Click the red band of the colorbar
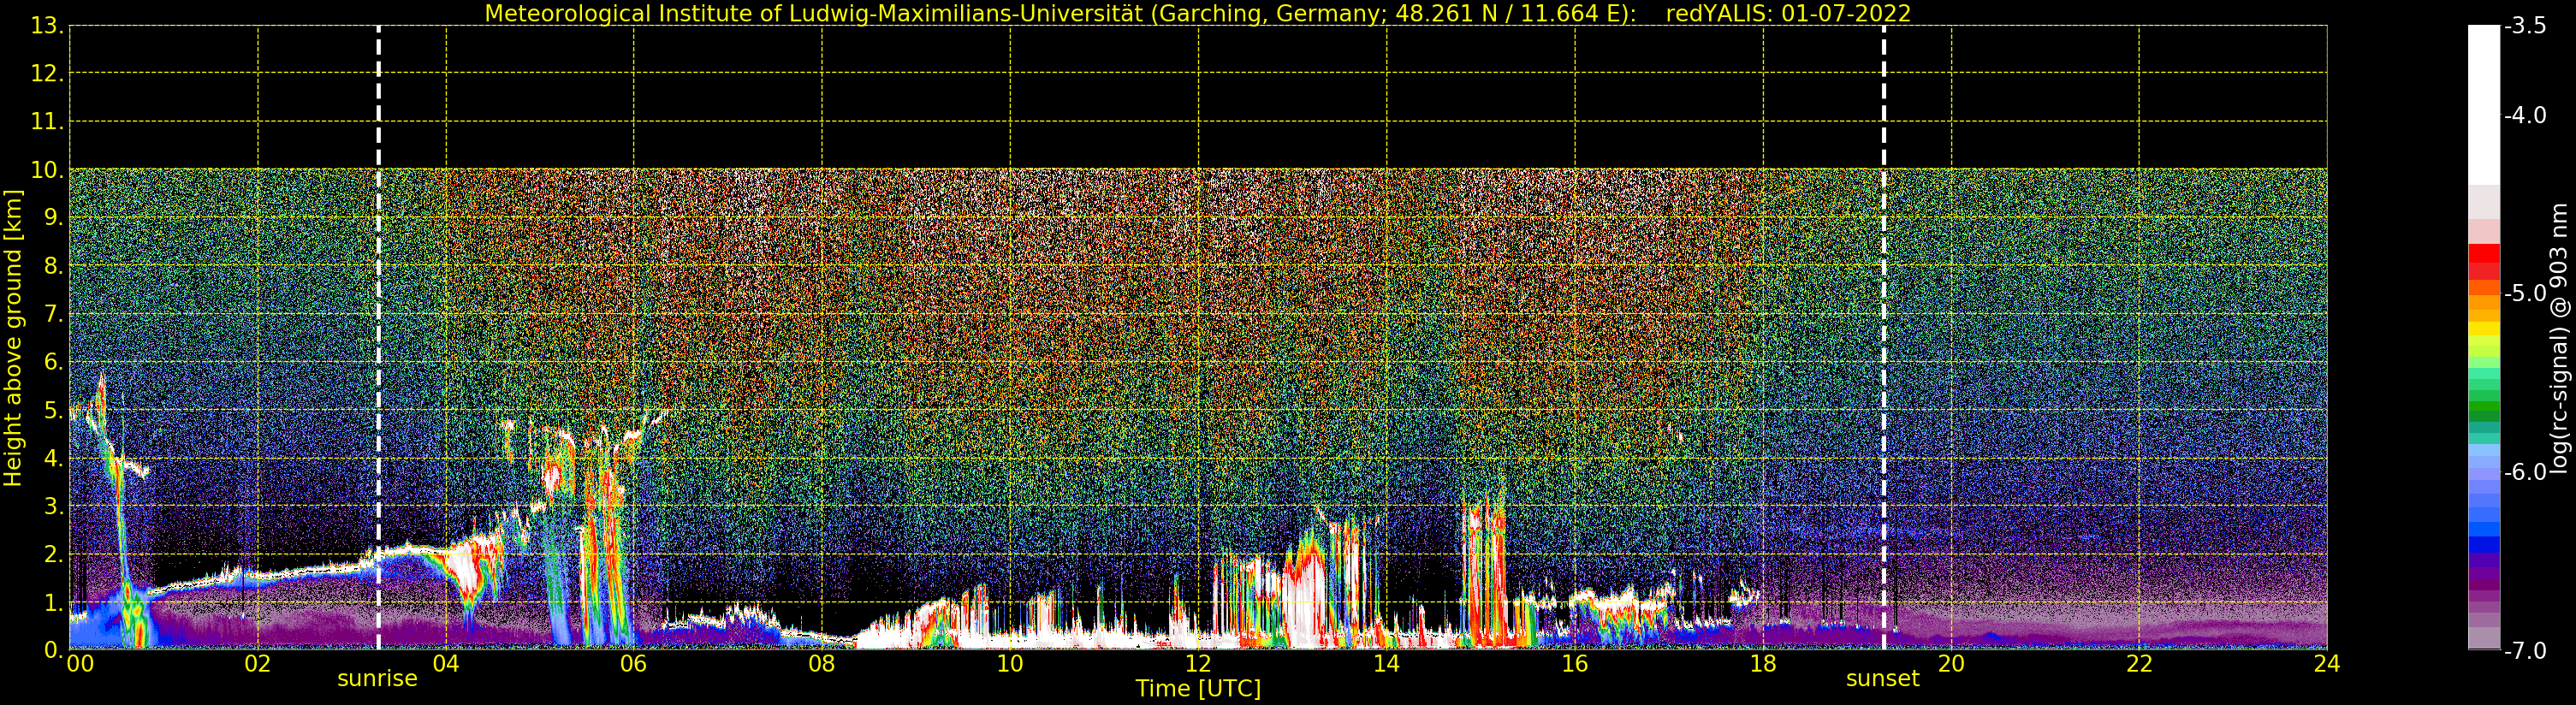2576x705 pixels. (2483, 261)
